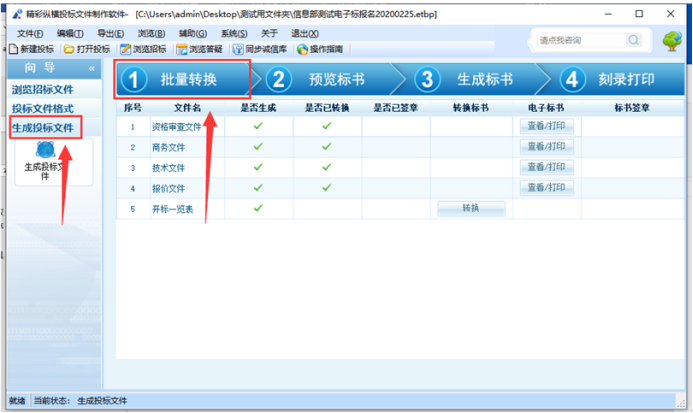This screenshot has width=693, height=413.
Task: Click the 是否生成 column header
Action: pyautogui.click(x=259, y=108)
